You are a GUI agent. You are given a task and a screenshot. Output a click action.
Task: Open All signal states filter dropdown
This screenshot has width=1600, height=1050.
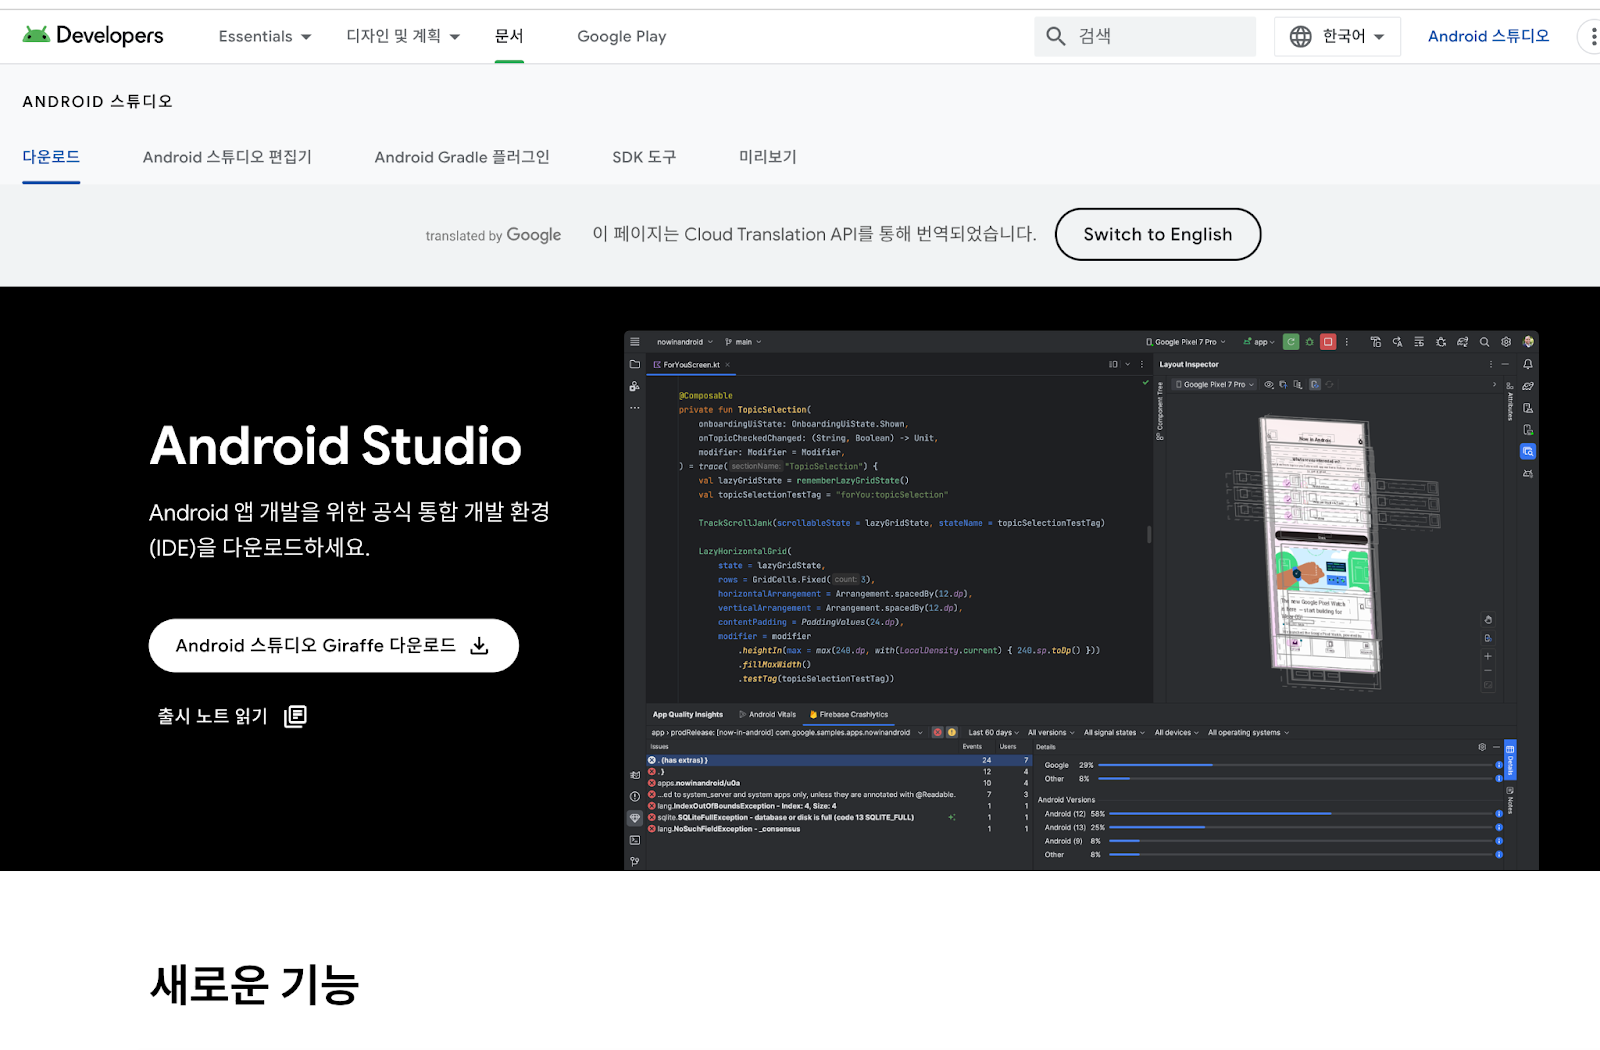(x=1114, y=733)
